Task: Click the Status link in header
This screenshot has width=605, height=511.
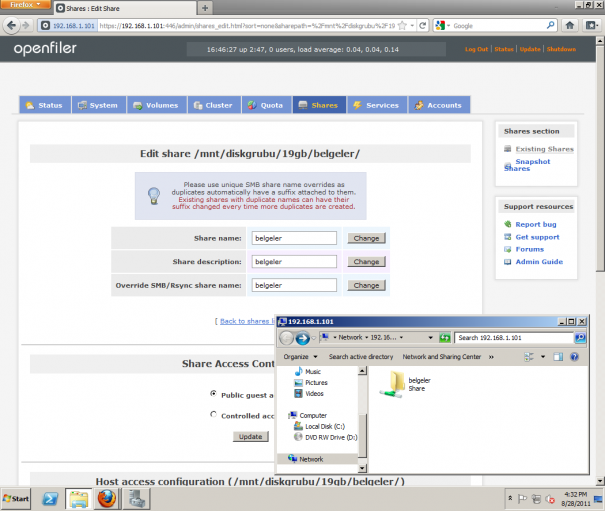Action: click(504, 49)
